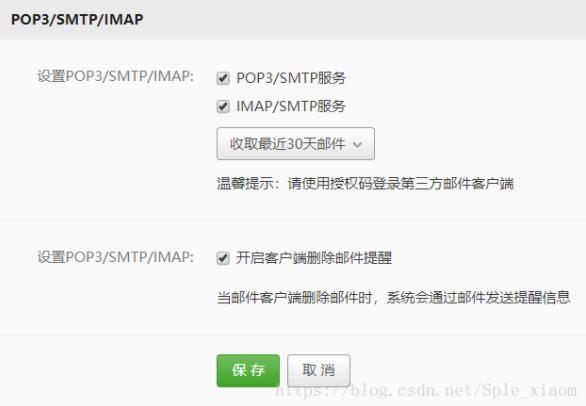
Task: Open the blog.csdn.net watermark URL
Action: (x=426, y=391)
